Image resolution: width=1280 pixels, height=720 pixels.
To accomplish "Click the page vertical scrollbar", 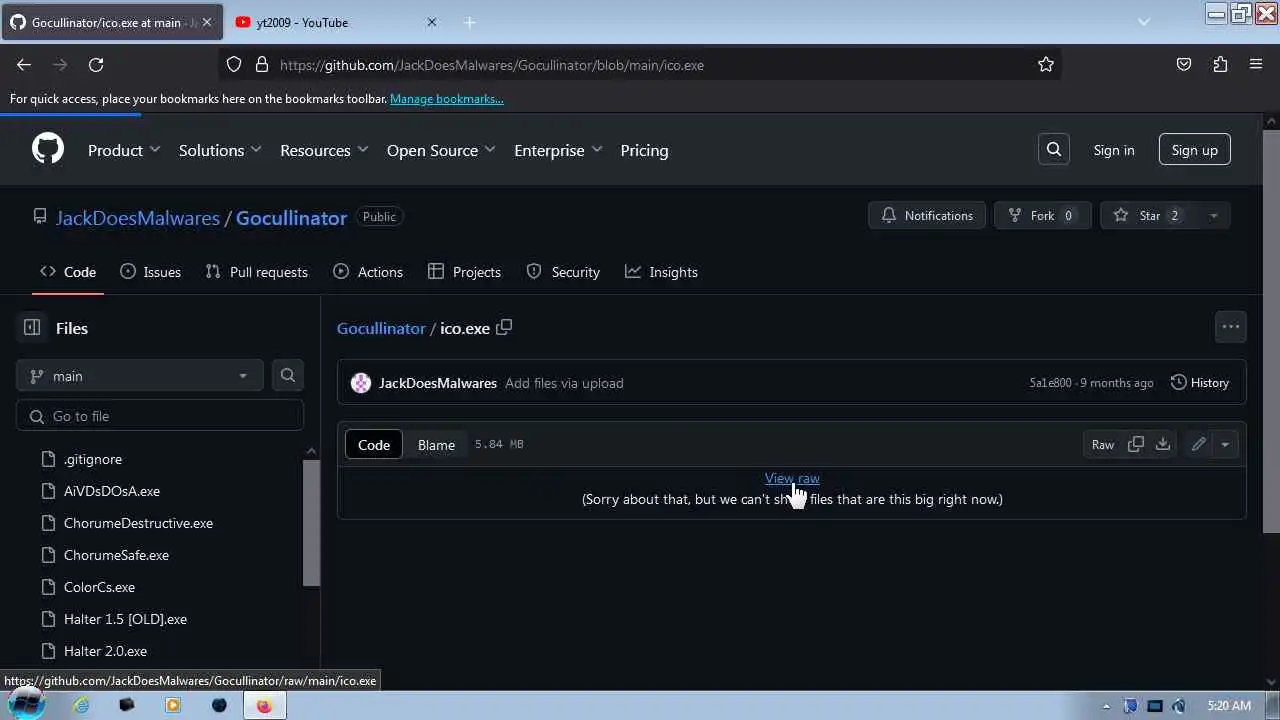I will point(1271,330).
